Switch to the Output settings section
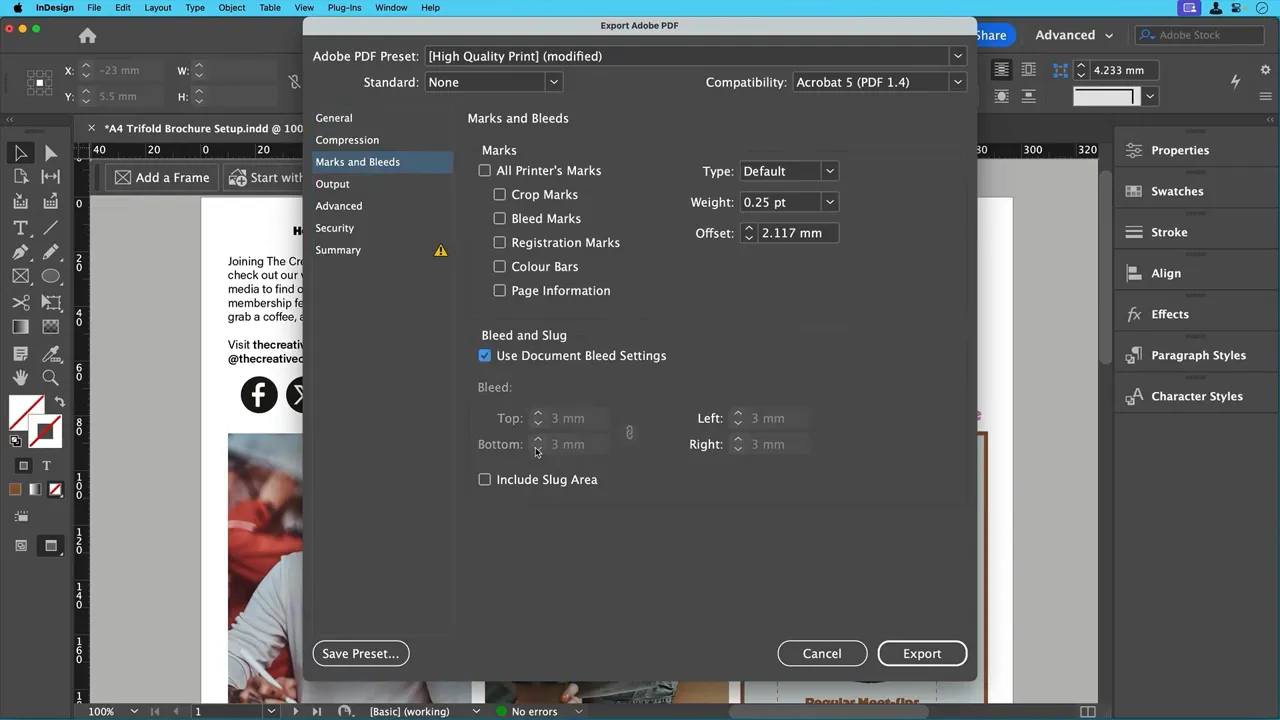 332,183
